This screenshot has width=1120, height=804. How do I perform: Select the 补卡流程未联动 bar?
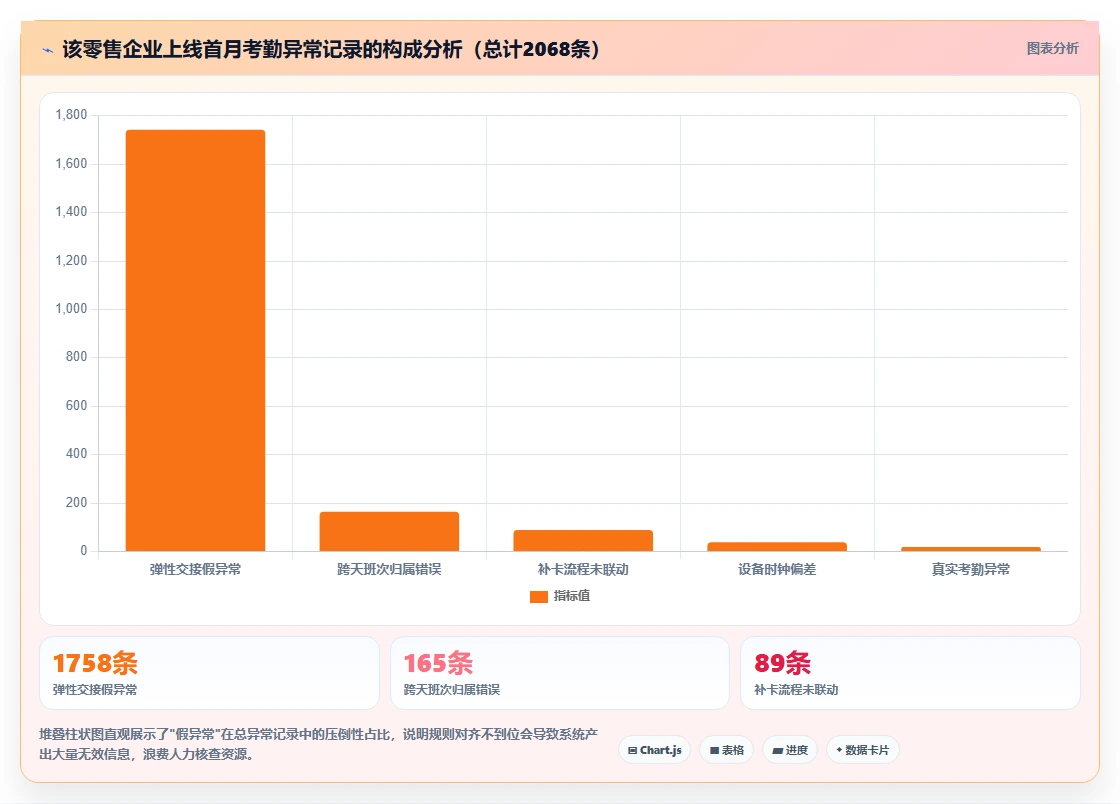point(583,541)
